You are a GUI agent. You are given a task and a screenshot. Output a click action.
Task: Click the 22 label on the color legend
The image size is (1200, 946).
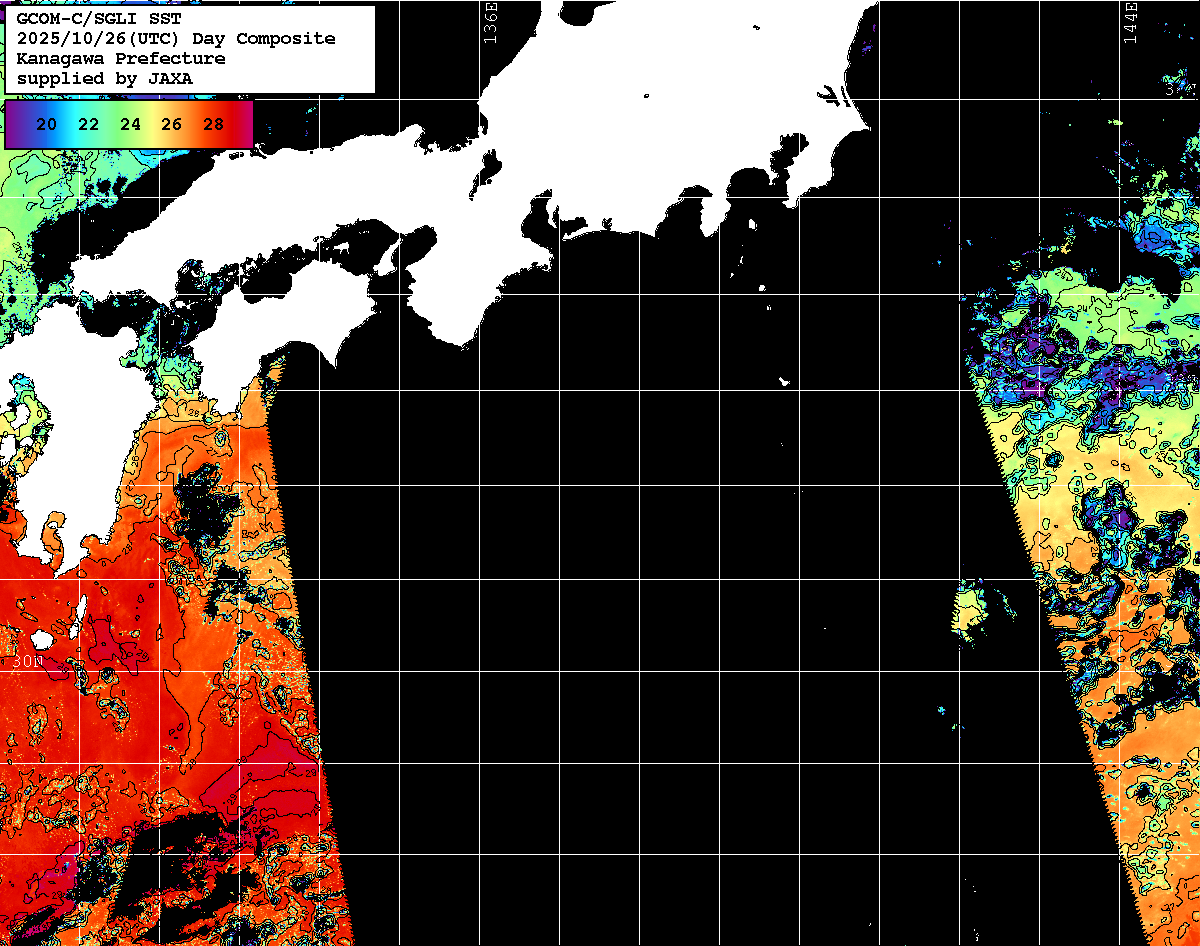[88, 125]
